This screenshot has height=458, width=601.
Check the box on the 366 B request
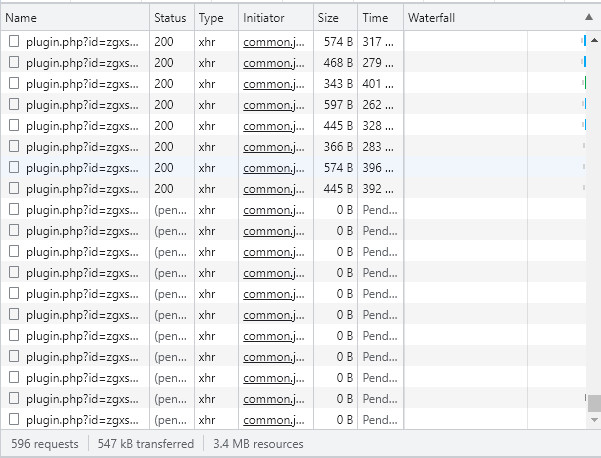point(14,146)
